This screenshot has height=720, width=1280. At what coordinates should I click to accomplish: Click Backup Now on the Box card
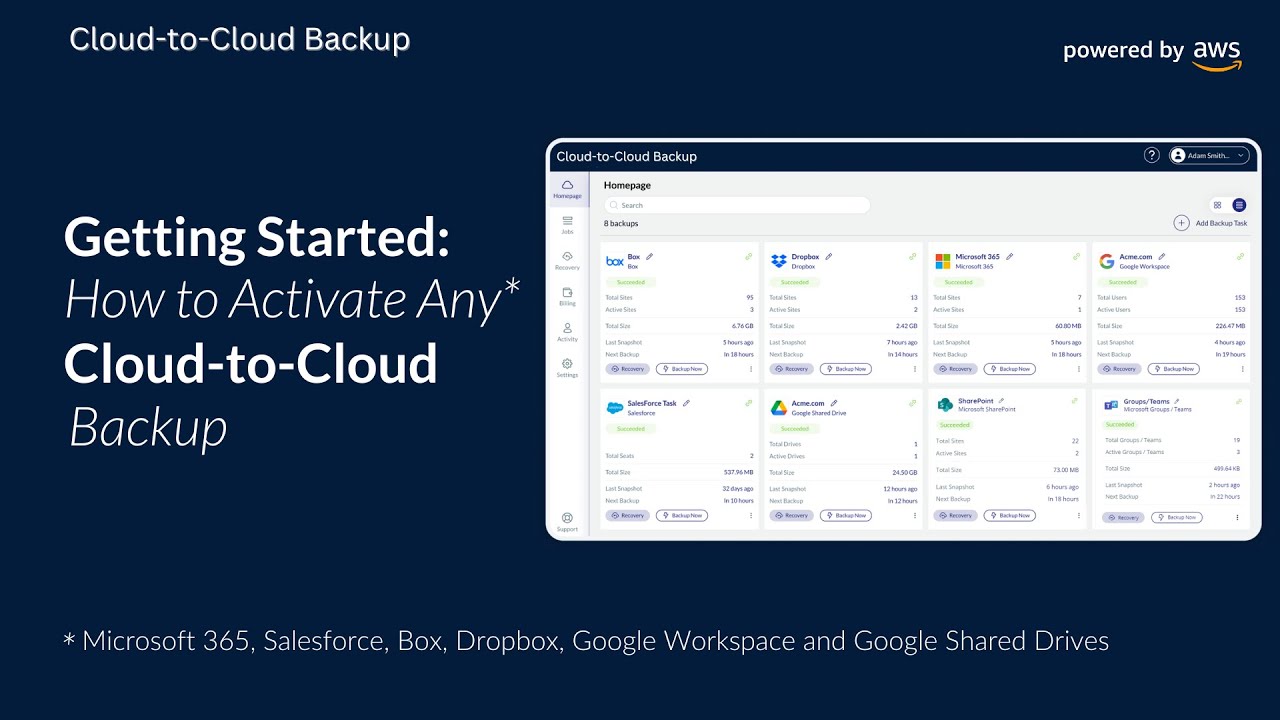(x=682, y=369)
